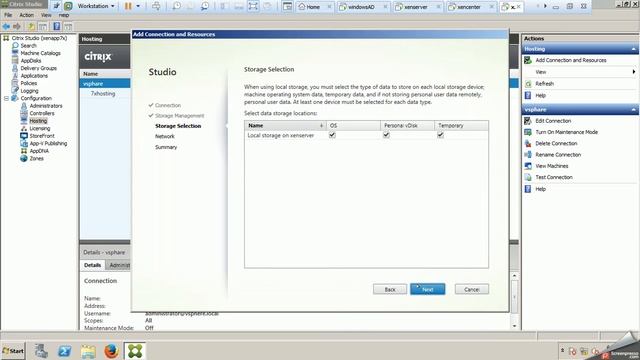Screen dimensions: 640x360
Task: Tick the OS checkbox for Local storage
Action: (332, 135)
